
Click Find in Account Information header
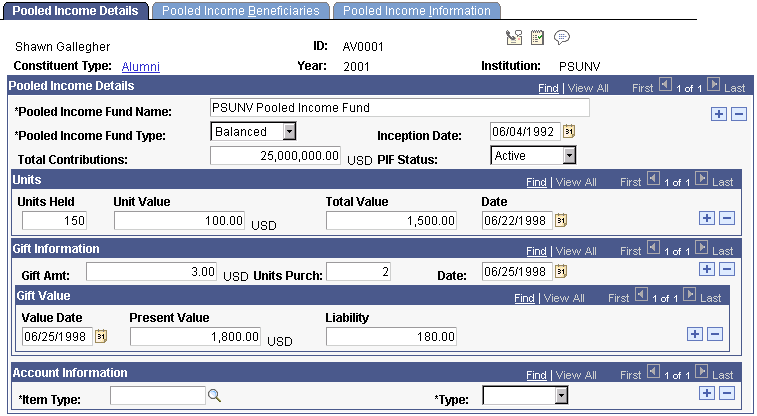pyautogui.click(x=536, y=375)
